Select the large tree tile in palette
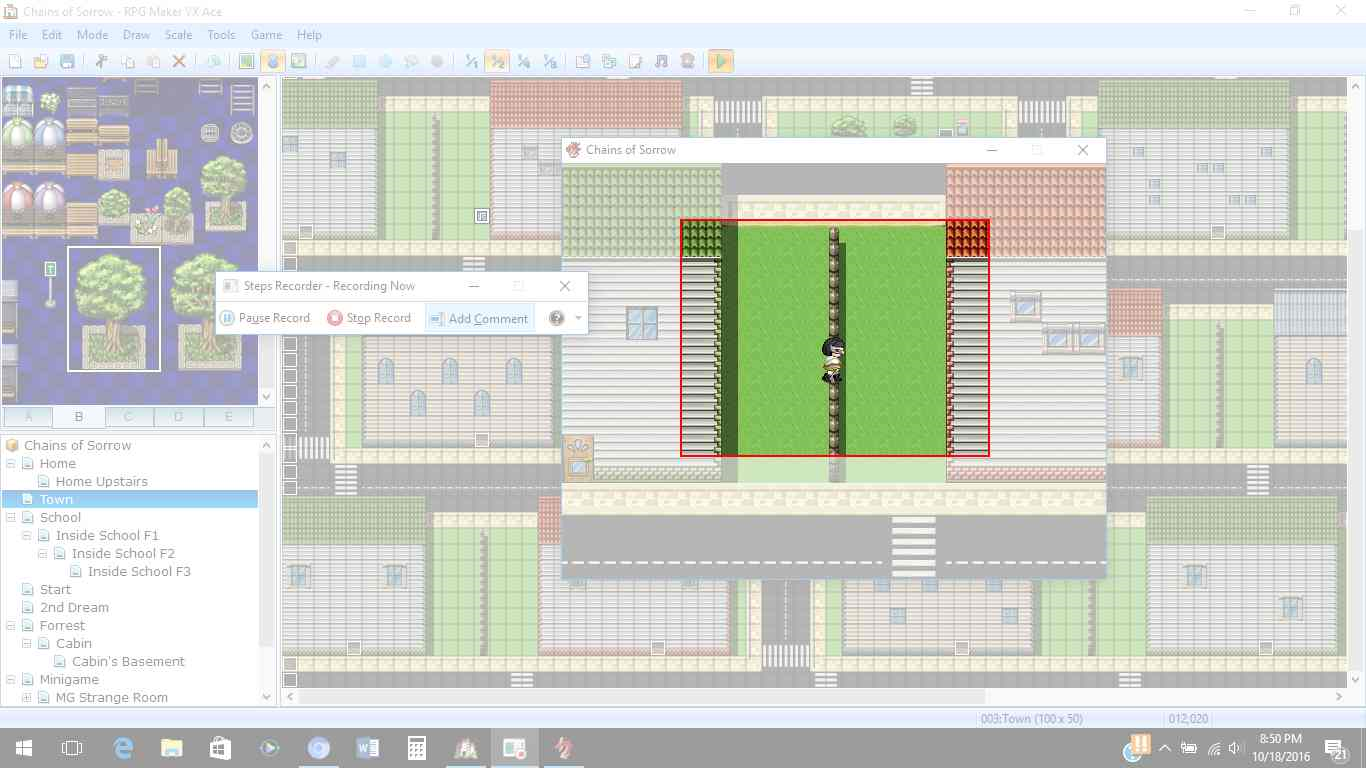 (114, 309)
